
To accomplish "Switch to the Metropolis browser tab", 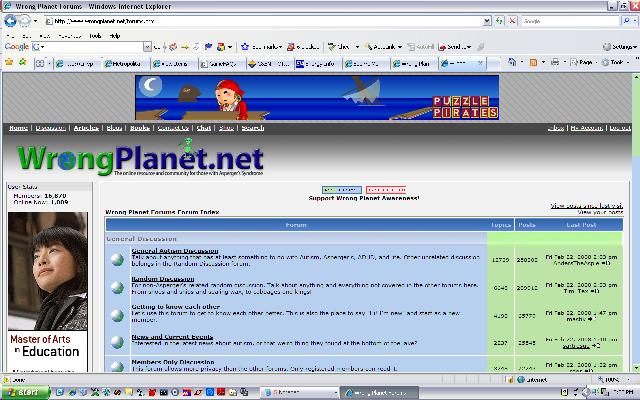I will click(126, 64).
